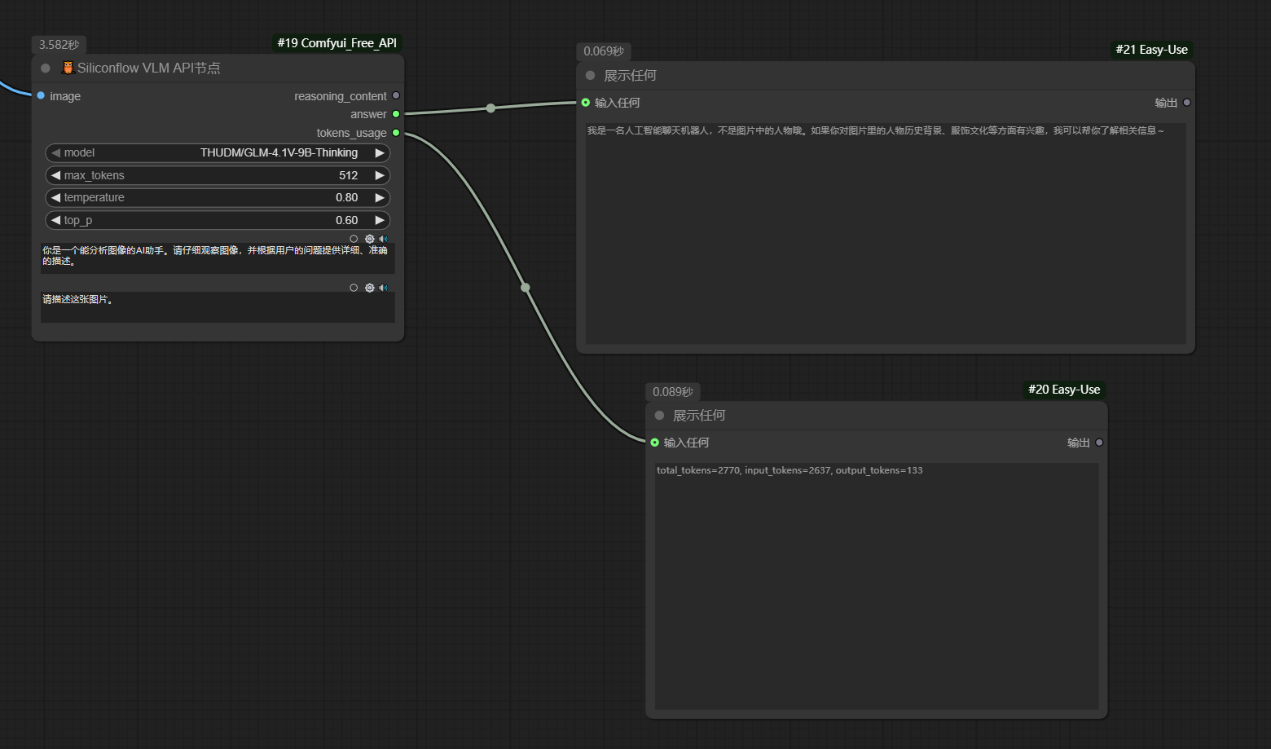Click the image input socket
Viewport: 1271px width, 749px height.
coord(40,96)
